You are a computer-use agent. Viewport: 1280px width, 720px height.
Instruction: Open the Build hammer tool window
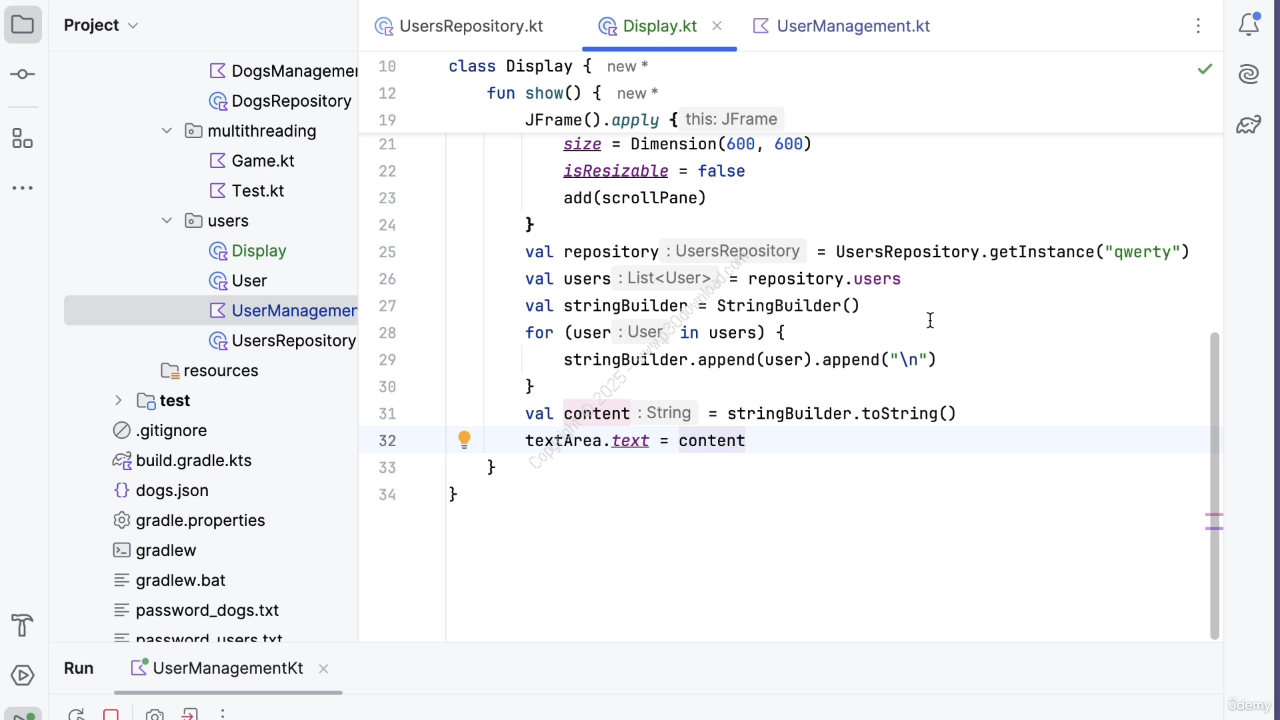point(22,626)
